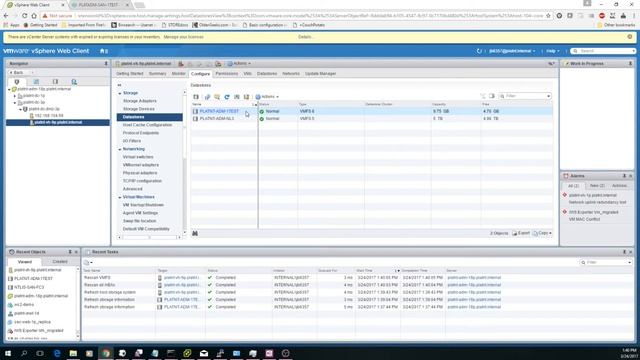Image resolution: width=640 pixels, height=360 pixels.
Task: Click the Recent Tasks Filter field
Action: click(605, 262)
